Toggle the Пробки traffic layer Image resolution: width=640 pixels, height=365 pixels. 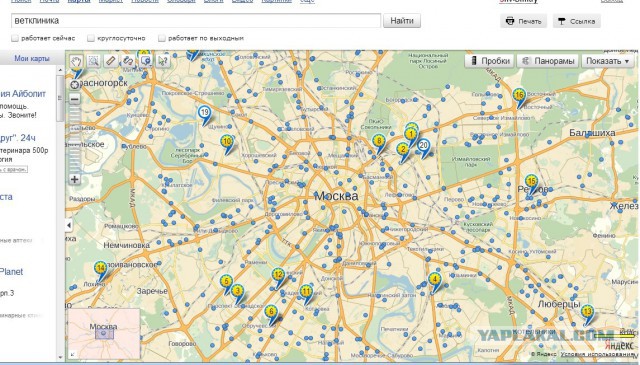pyautogui.click(x=490, y=61)
